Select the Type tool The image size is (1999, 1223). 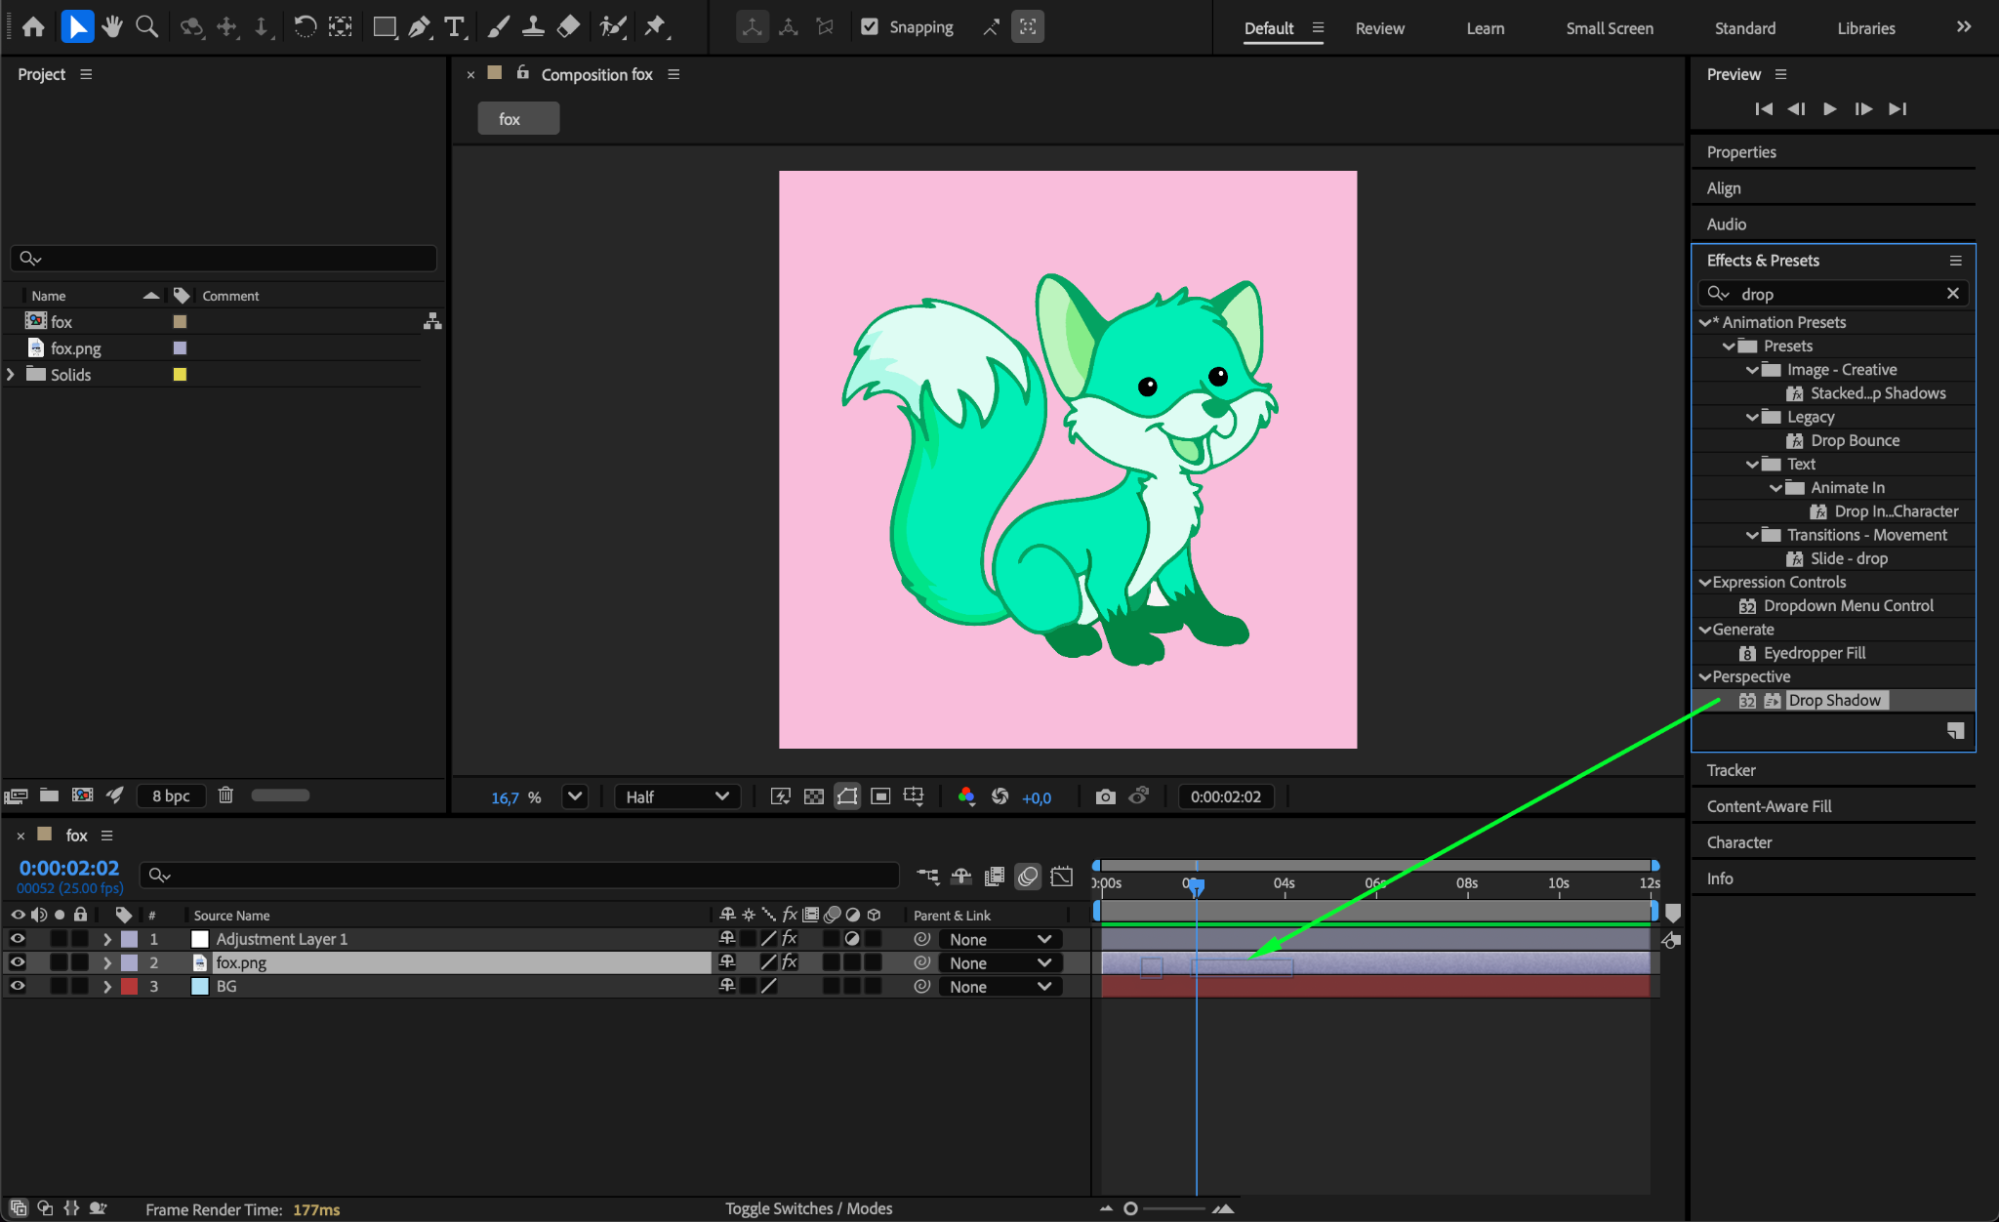pos(454,27)
